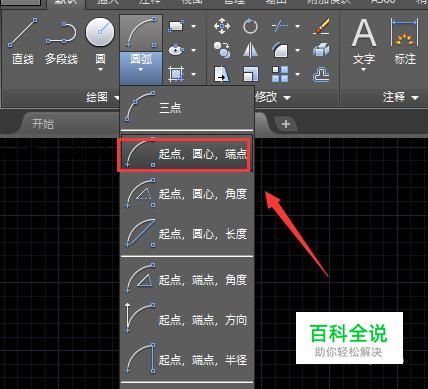Screen dimensions: 428x389
Task: Open the Hatch tool dropdown arrow
Action: 194,75
